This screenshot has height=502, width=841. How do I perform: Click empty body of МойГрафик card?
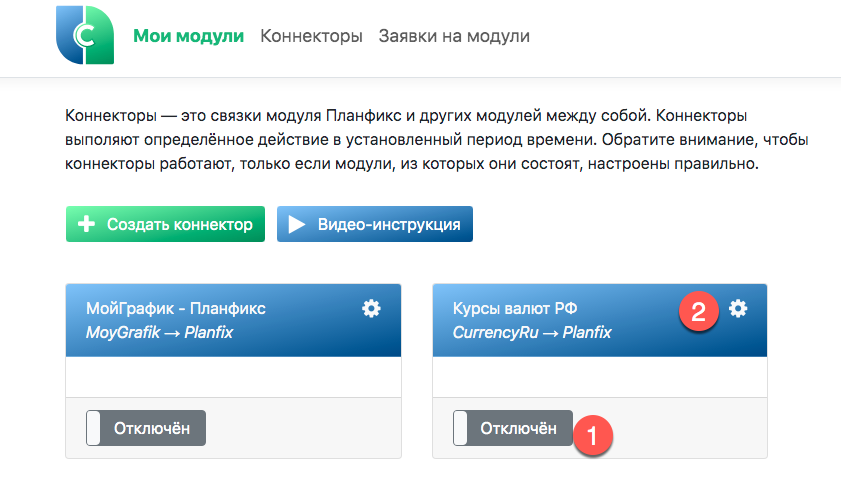click(233, 378)
